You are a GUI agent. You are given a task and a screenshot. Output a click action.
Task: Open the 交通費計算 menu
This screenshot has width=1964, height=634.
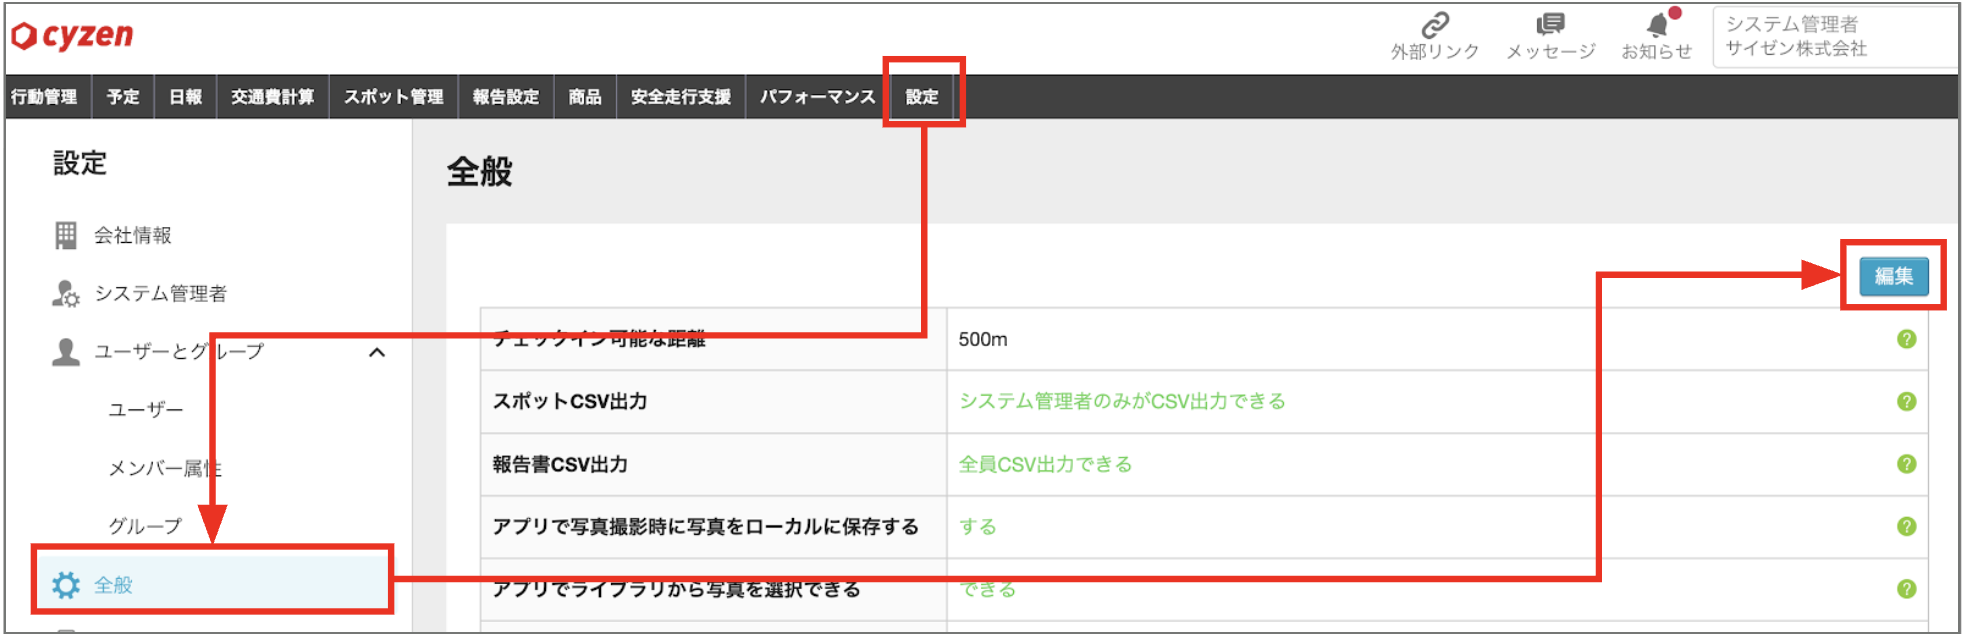pos(273,97)
